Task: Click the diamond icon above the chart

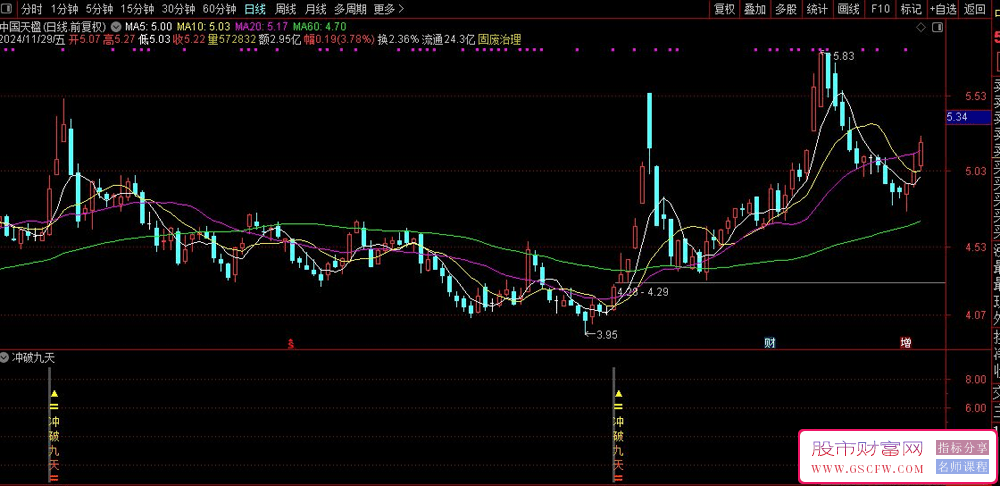Action: pyautogui.click(x=921, y=27)
